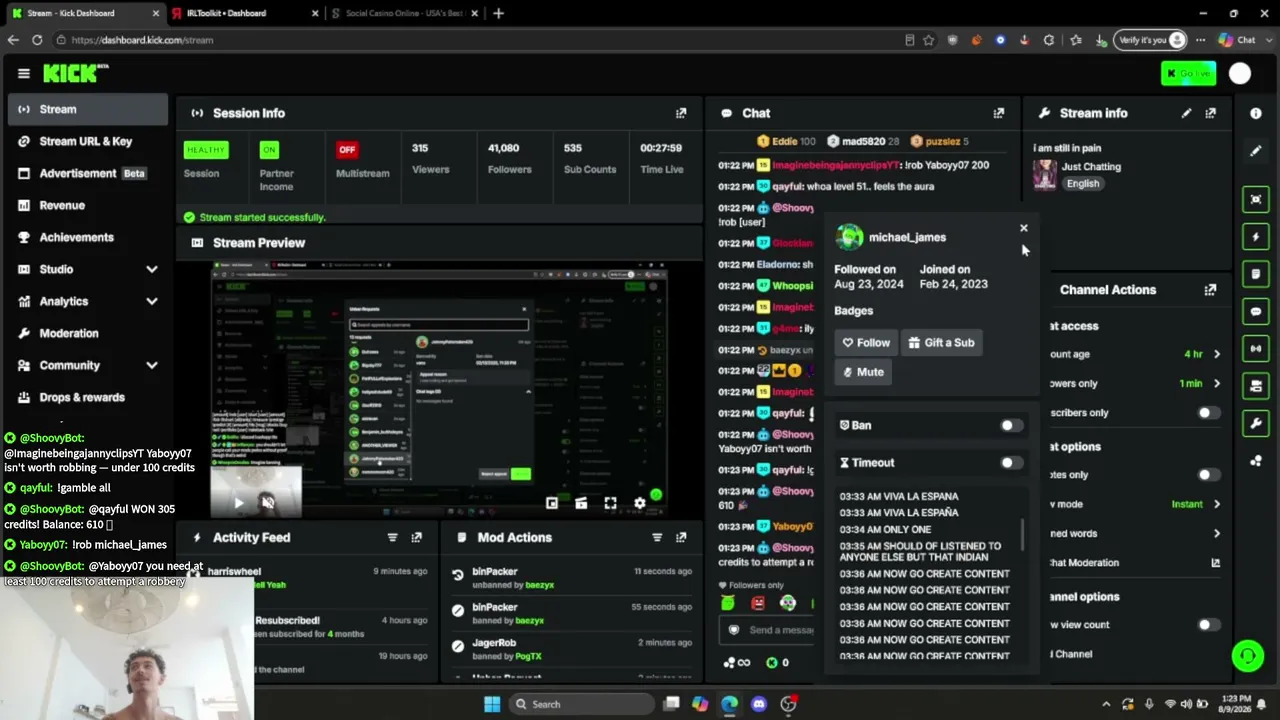Open the green headset support button
Image resolution: width=1280 pixels, height=720 pixels.
[x=1247, y=656]
